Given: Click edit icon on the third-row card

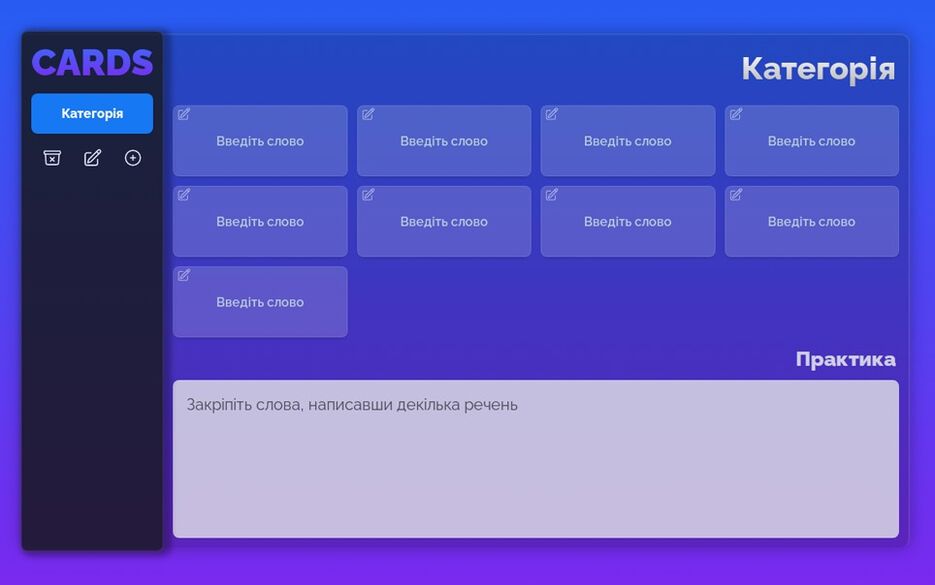Looking at the screenshot, I should coord(184,275).
